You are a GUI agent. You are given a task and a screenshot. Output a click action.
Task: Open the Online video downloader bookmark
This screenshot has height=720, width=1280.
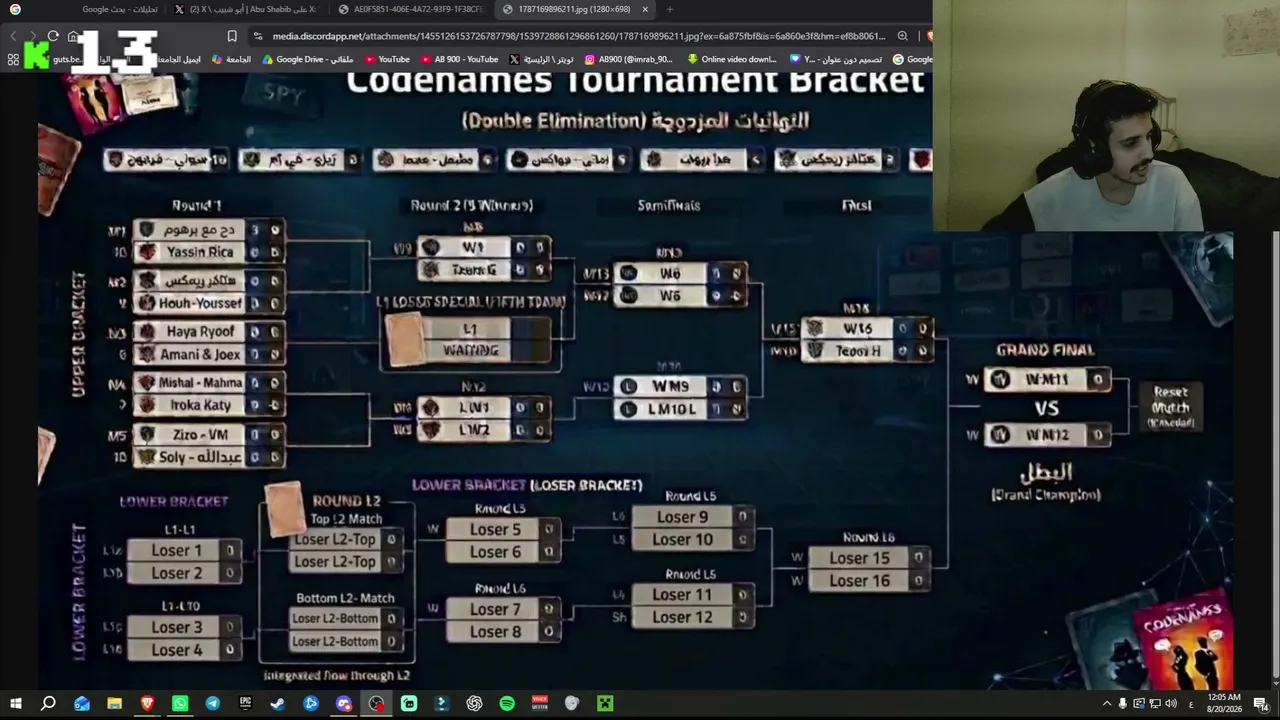732,59
